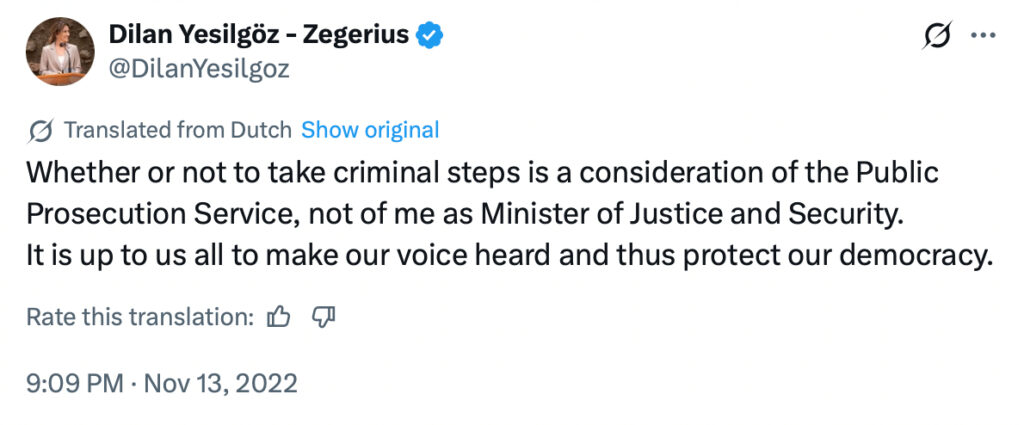Open the three-dot more options menu

tap(984, 36)
